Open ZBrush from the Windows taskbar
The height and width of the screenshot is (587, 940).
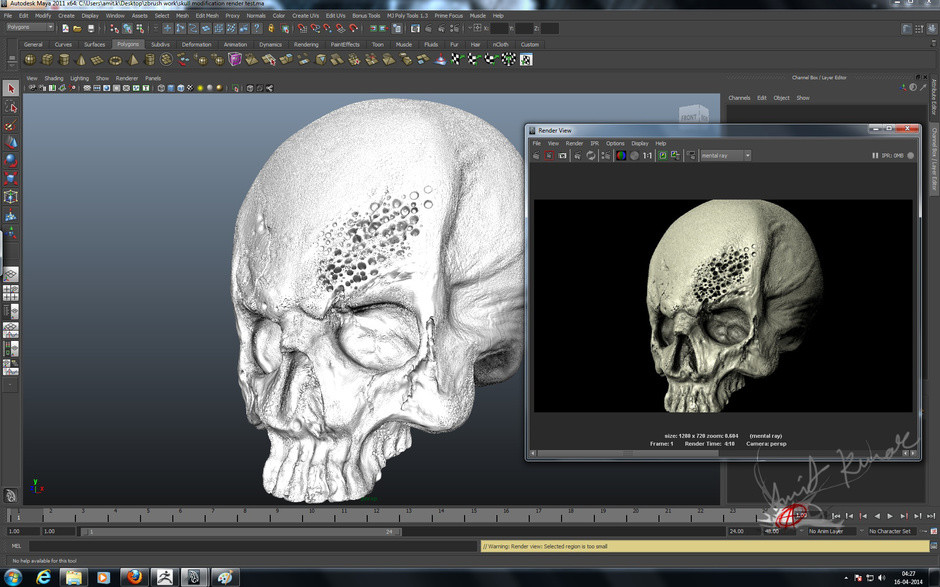pos(163,577)
